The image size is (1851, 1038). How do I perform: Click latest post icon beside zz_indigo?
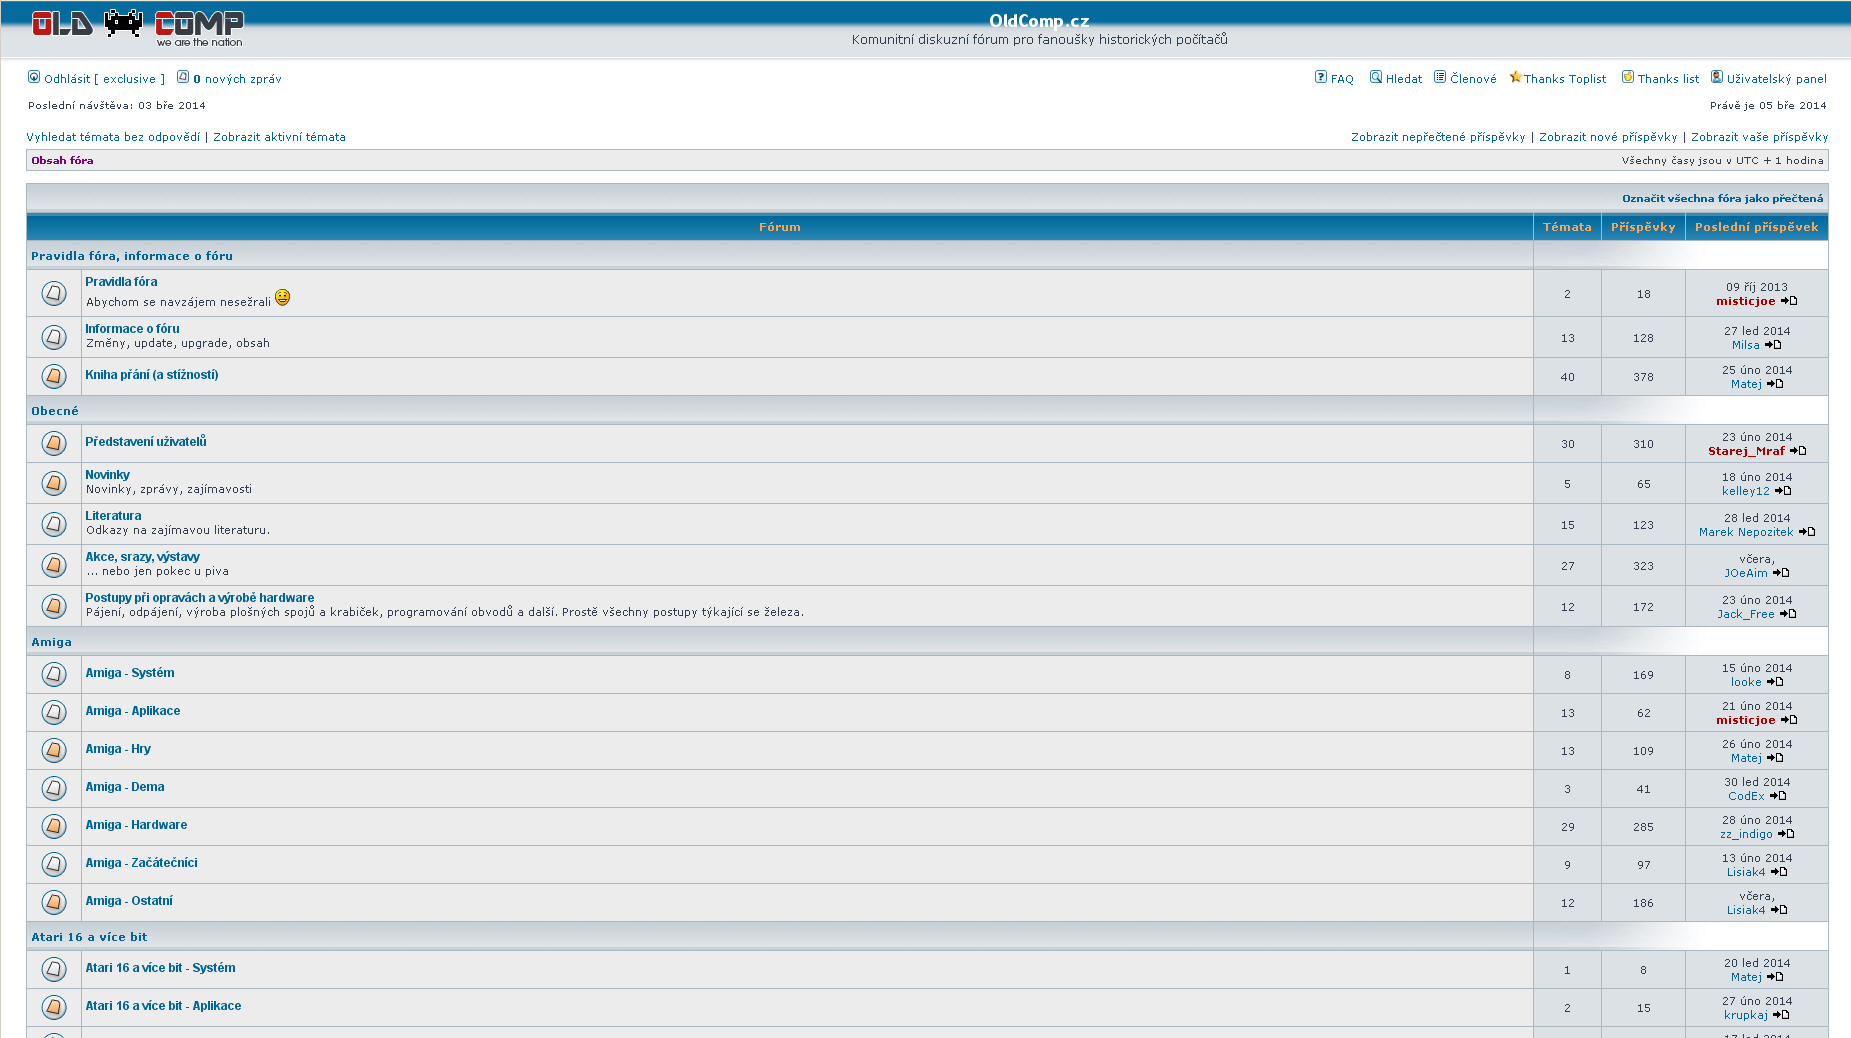pyautogui.click(x=1786, y=834)
